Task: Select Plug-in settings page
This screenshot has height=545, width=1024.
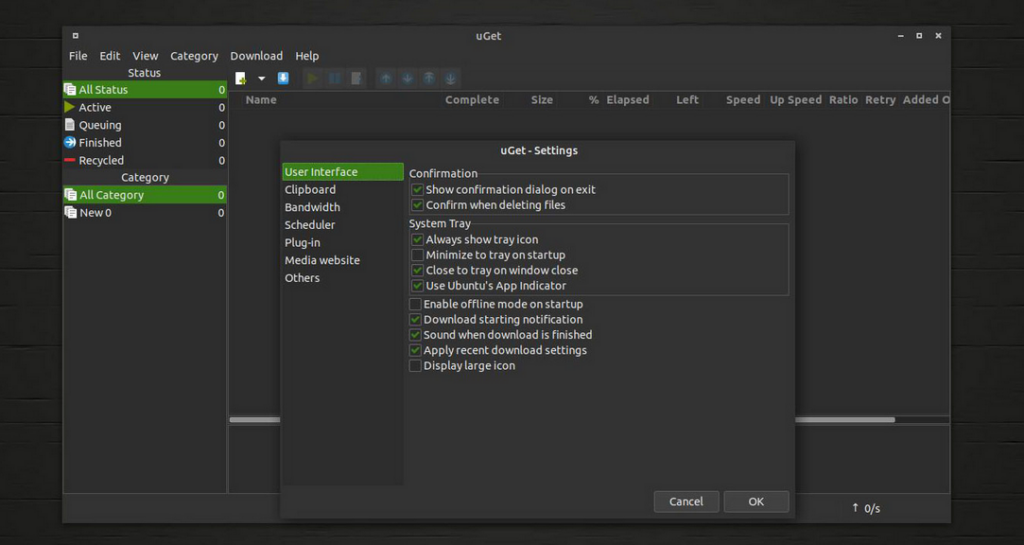Action: pyautogui.click(x=343, y=242)
